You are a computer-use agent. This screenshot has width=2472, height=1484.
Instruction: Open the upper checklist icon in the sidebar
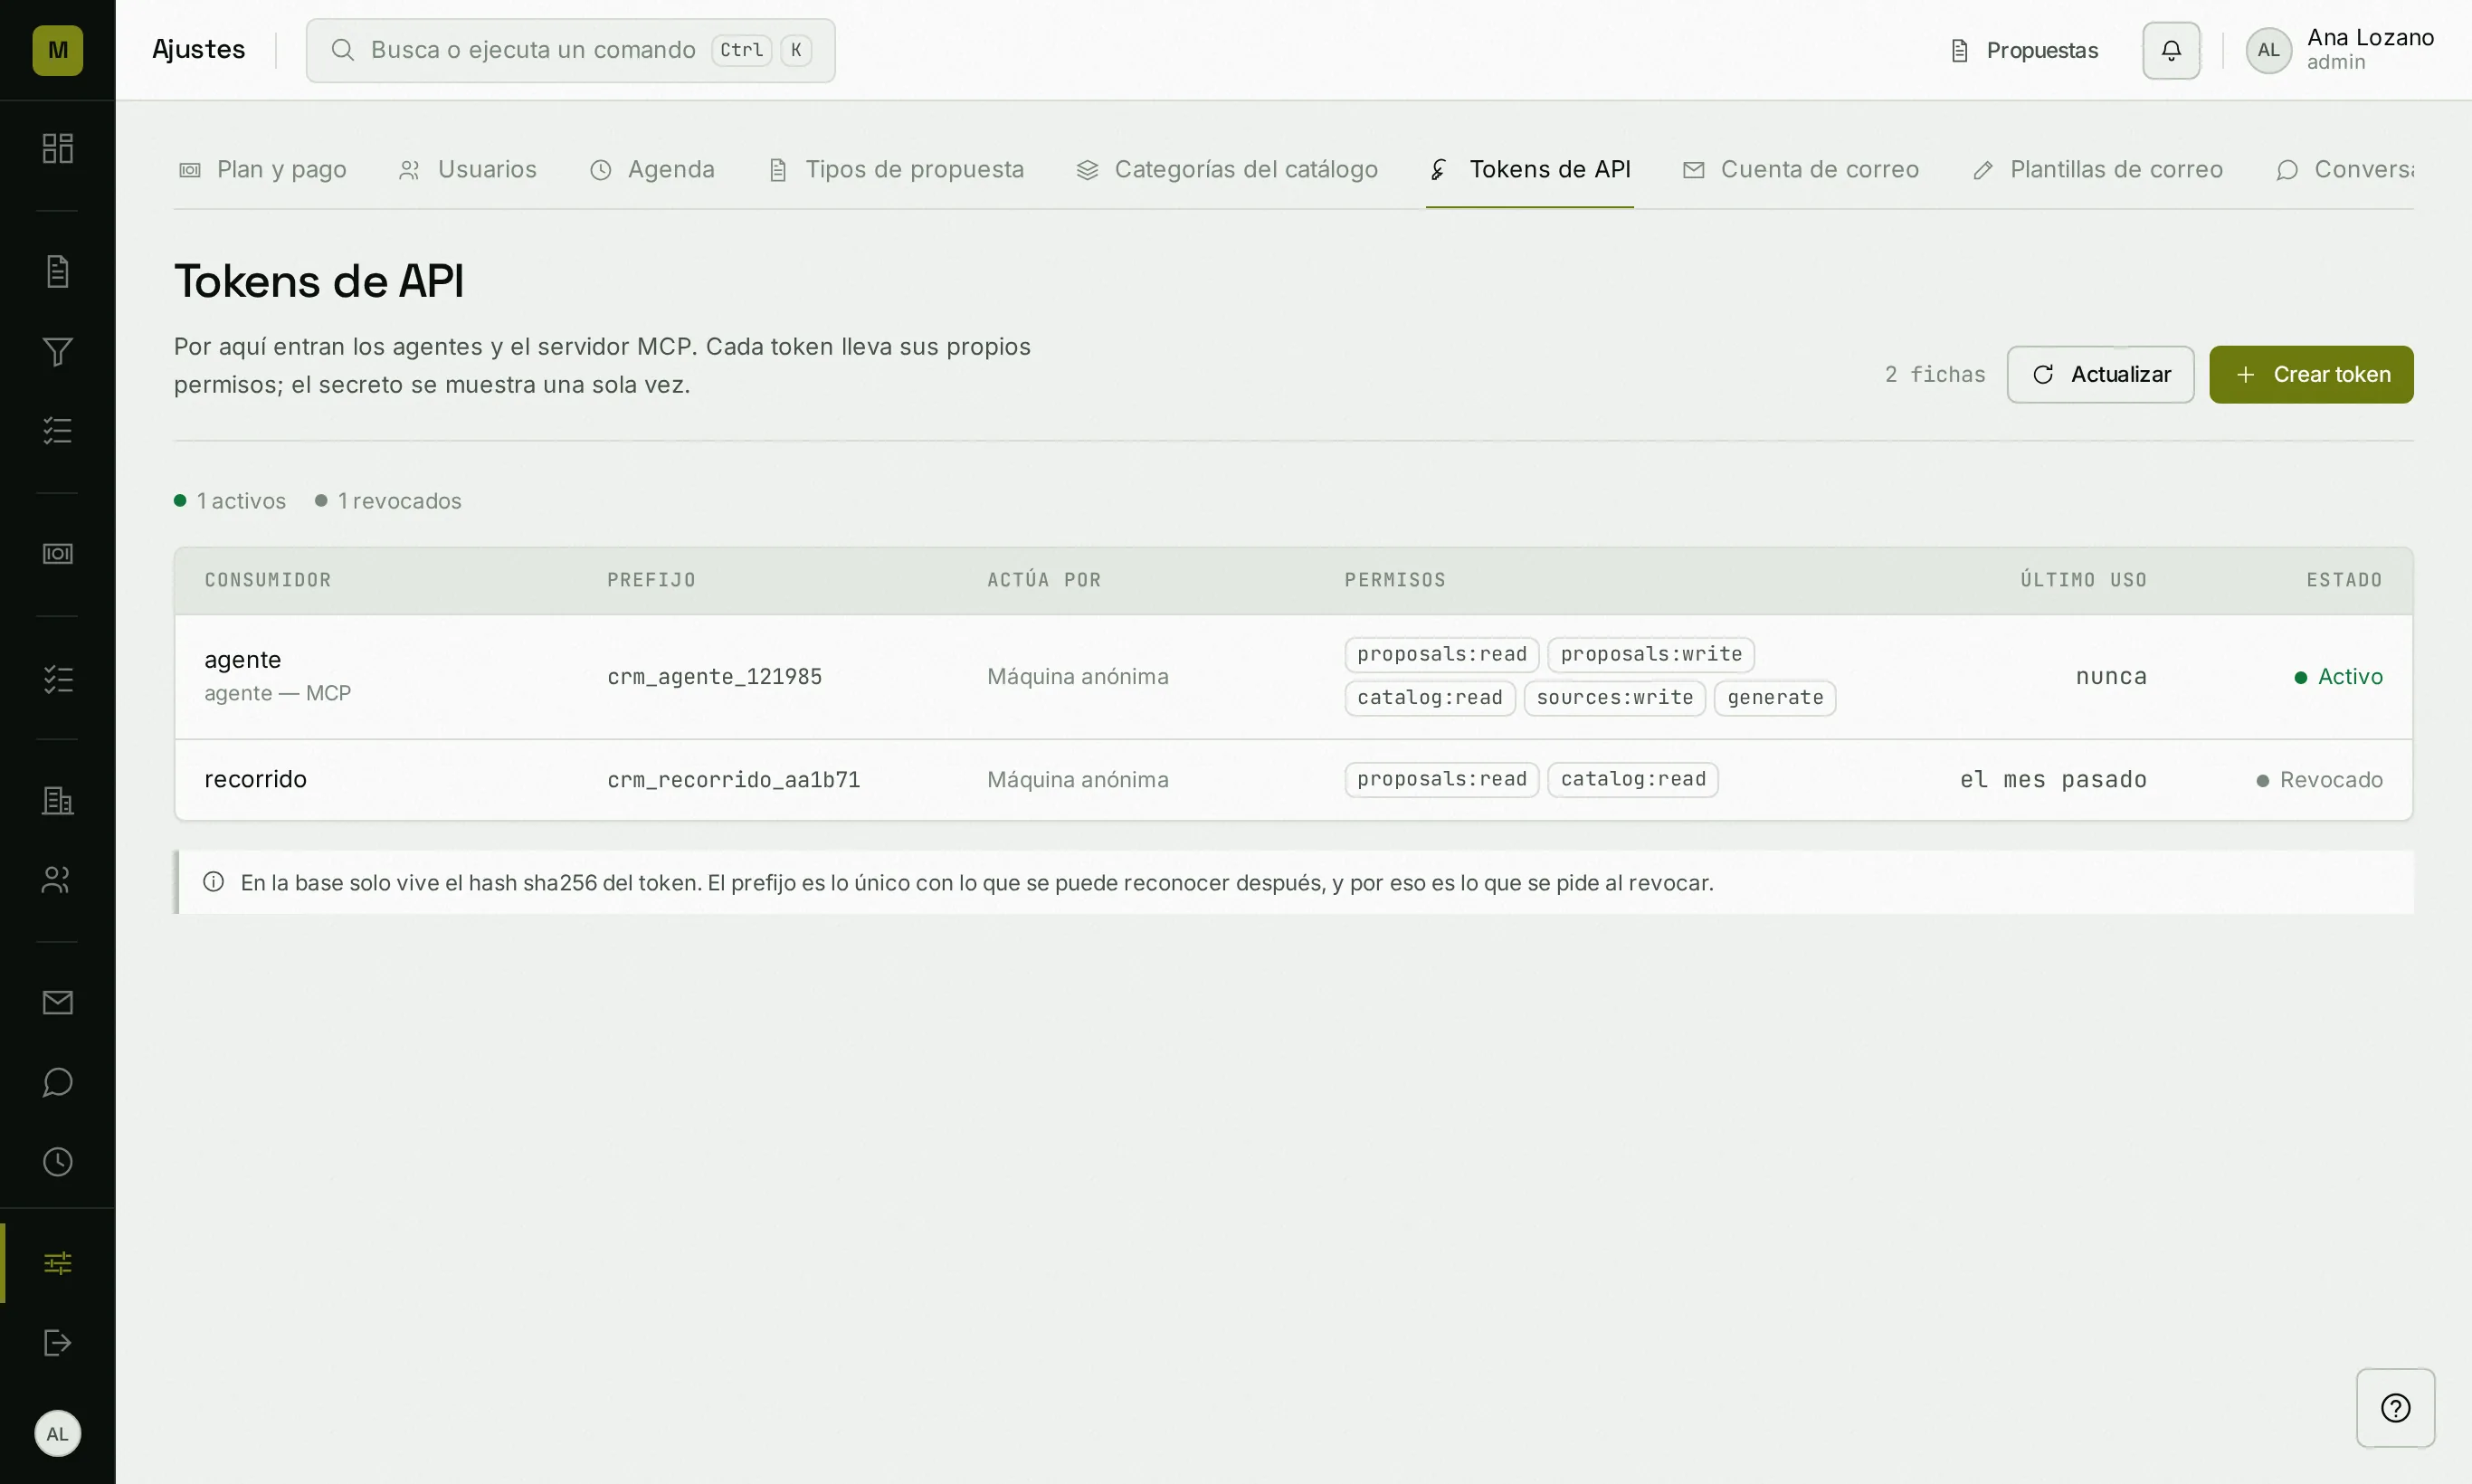point(57,431)
